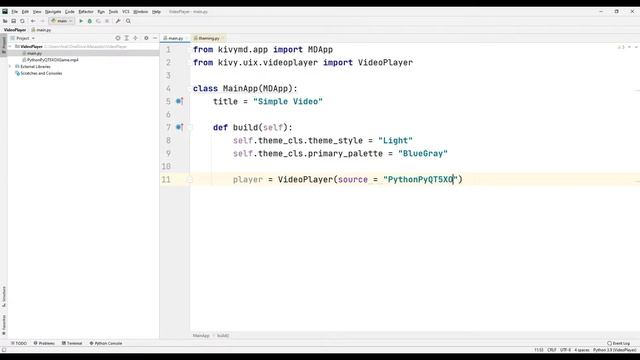Viewport: 640px width, 360px height.
Task: Click the override gutter icon on line 5
Action: pos(179,101)
